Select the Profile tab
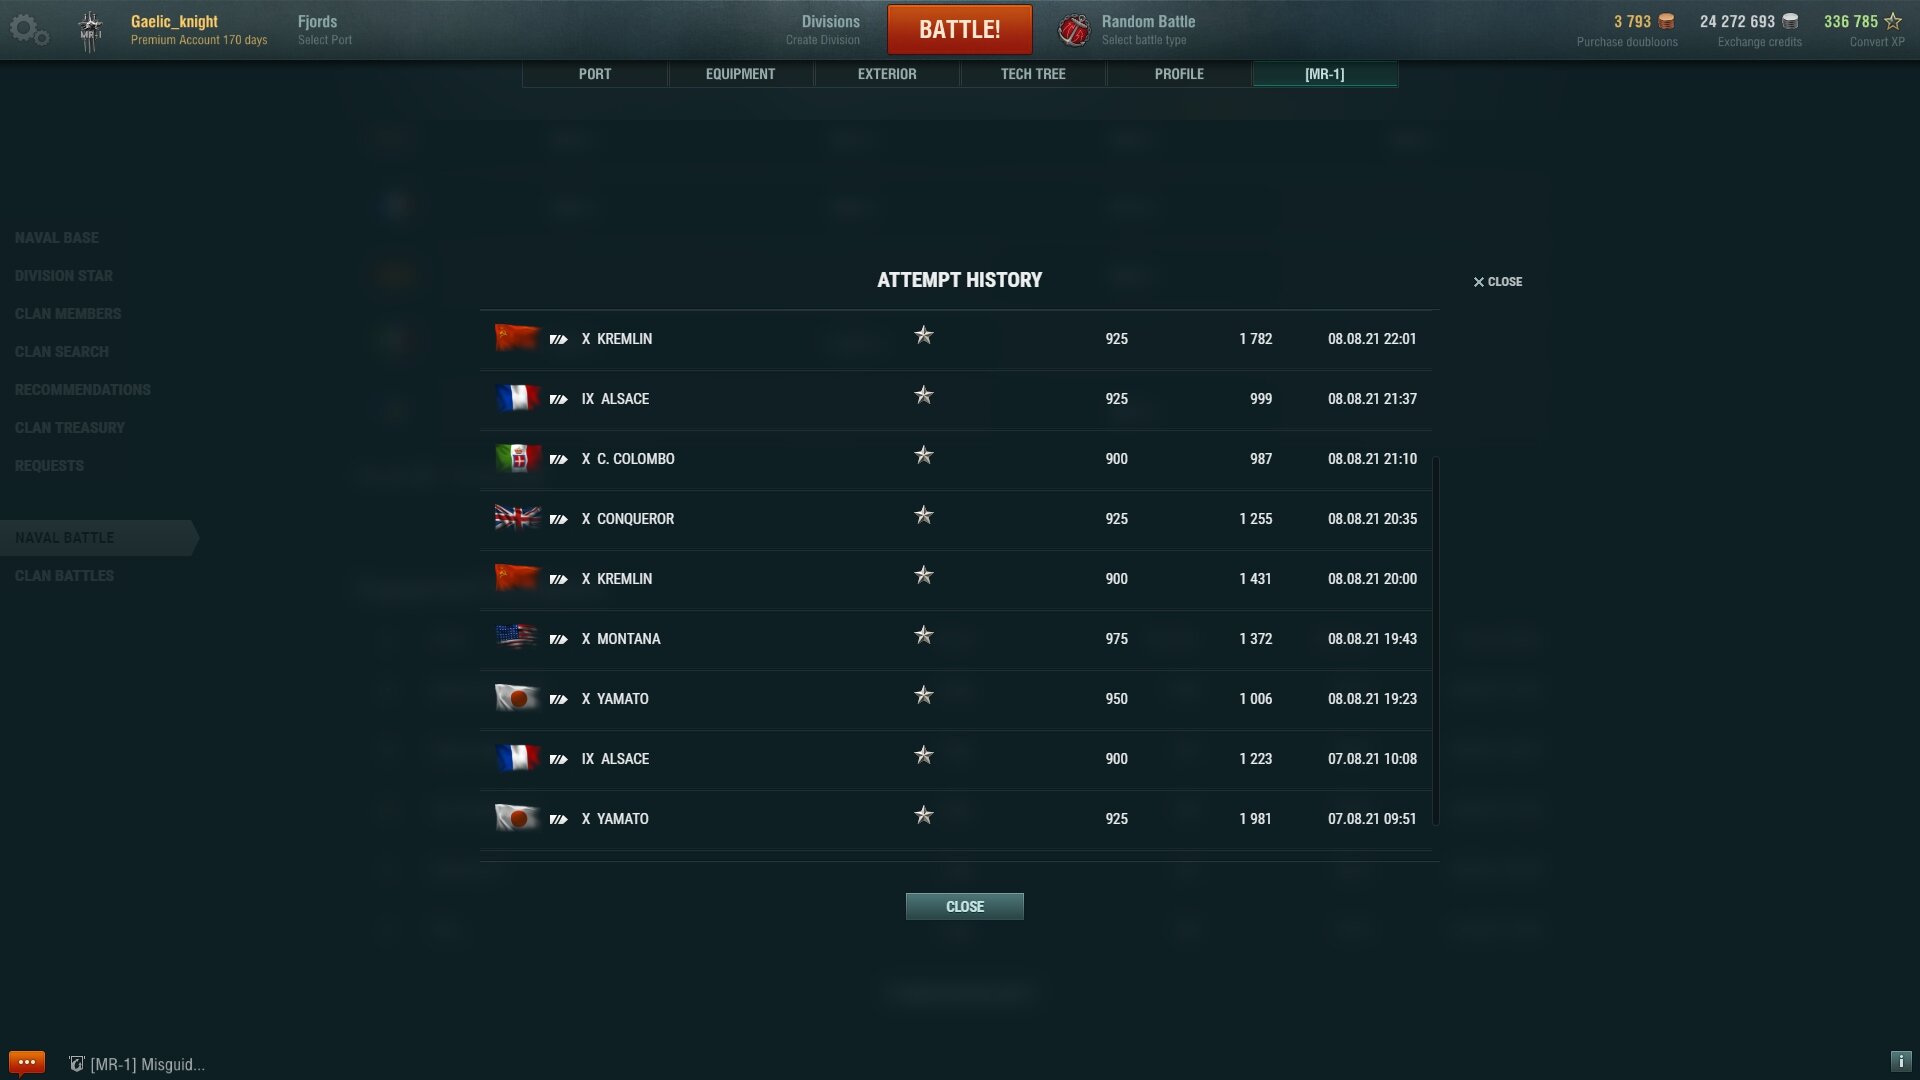 click(1179, 74)
